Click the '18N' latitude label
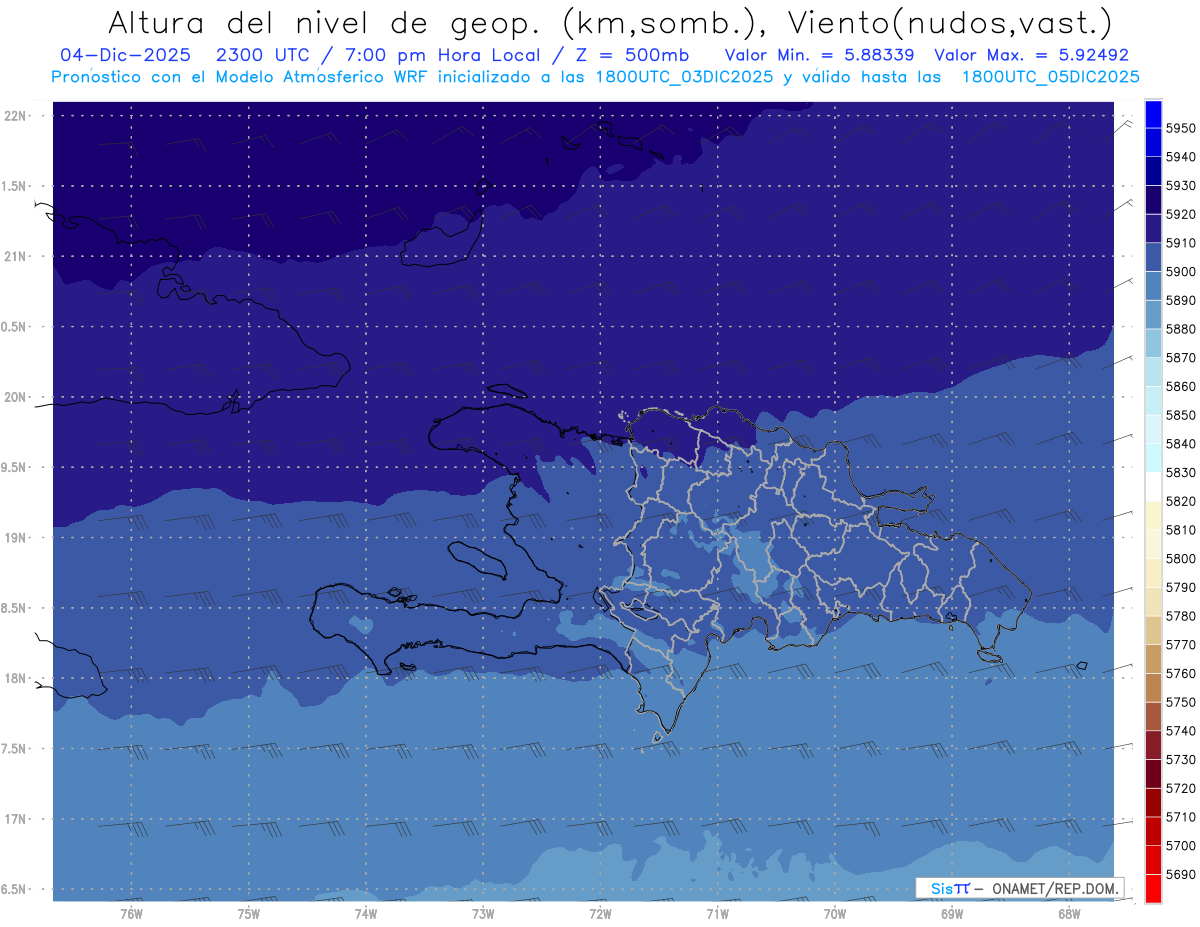1200x927 pixels. click(16, 678)
